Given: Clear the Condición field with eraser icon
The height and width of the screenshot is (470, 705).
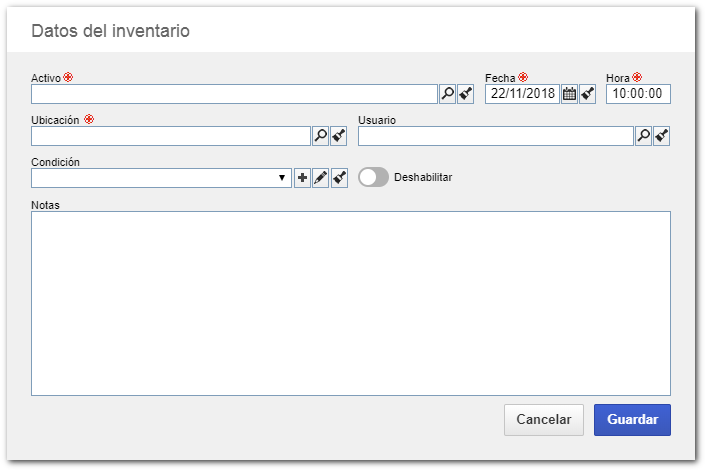Looking at the screenshot, I should point(339,178).
